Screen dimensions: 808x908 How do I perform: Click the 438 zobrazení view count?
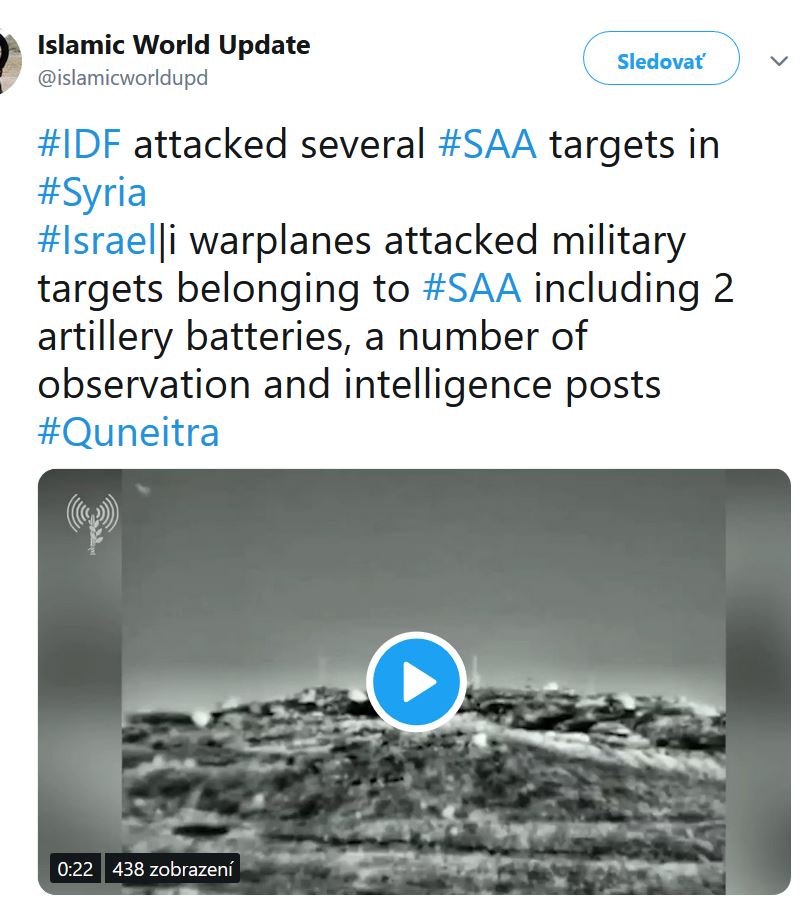(172, 869)
